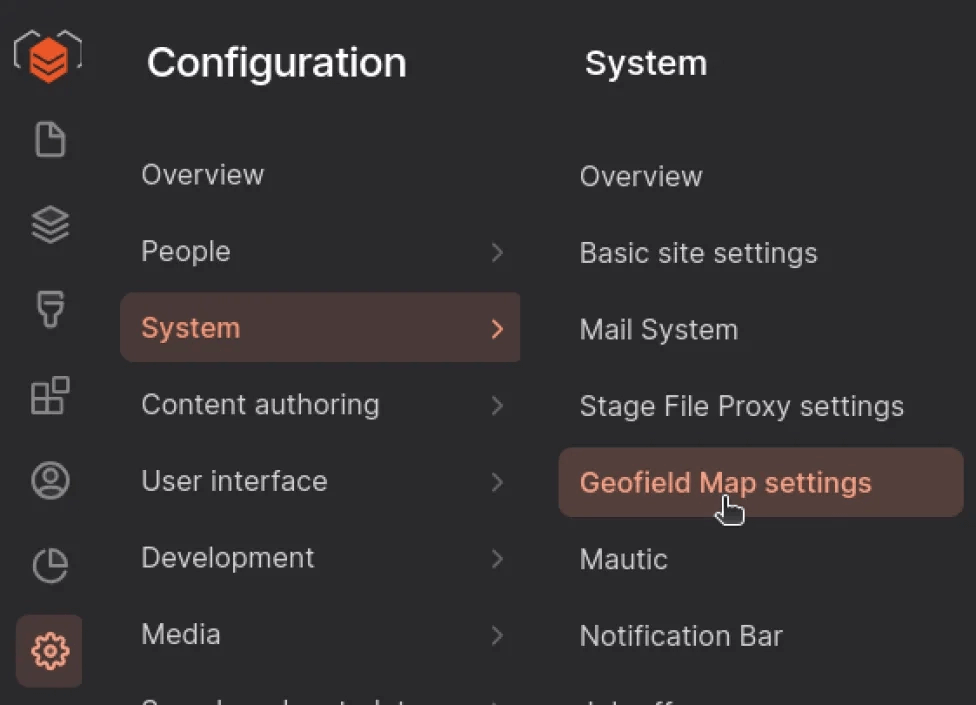Select the Structure layers icon

tap(48, 225)
